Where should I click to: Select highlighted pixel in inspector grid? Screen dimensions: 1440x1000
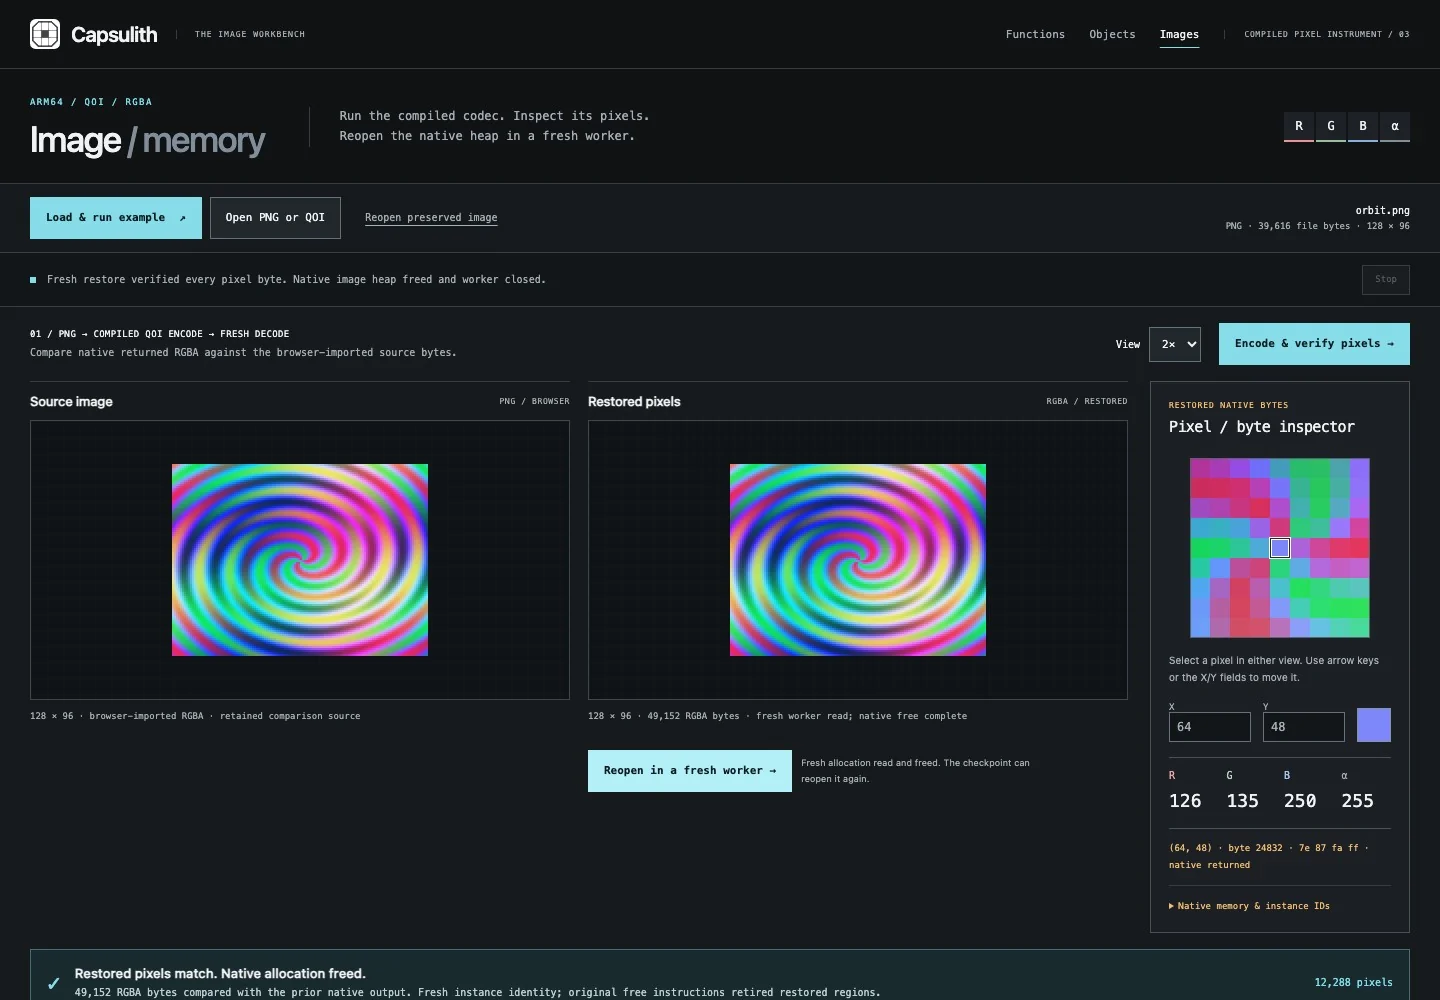point(1280,548)
